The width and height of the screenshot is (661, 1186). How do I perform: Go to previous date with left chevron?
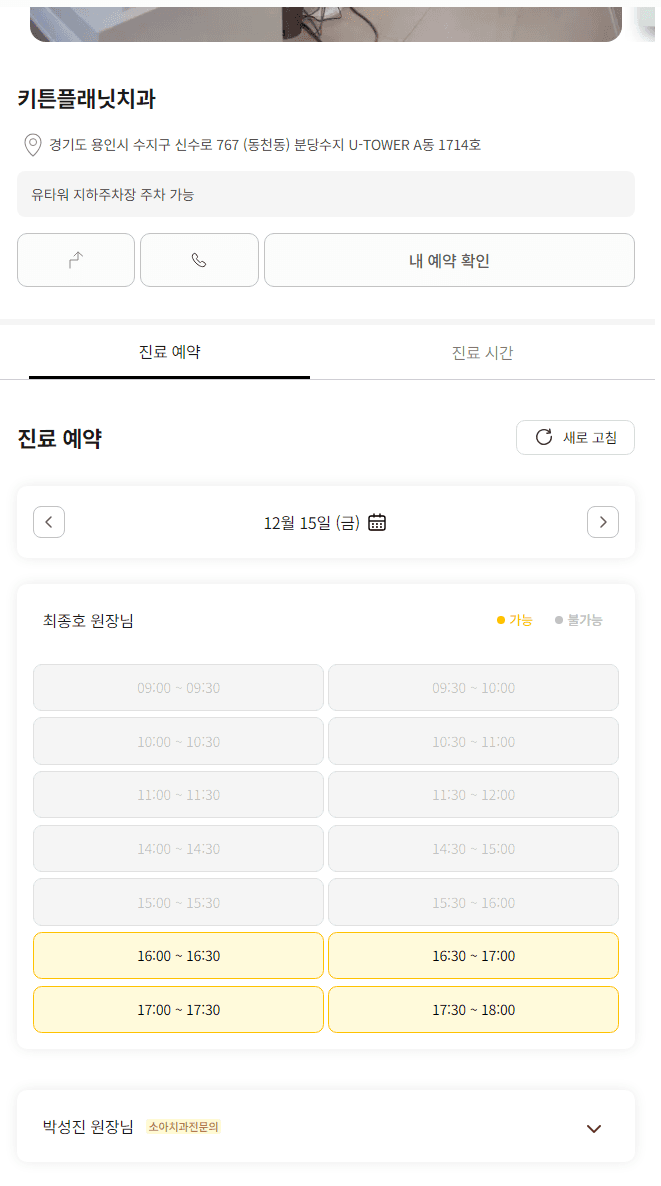[49, 522]
